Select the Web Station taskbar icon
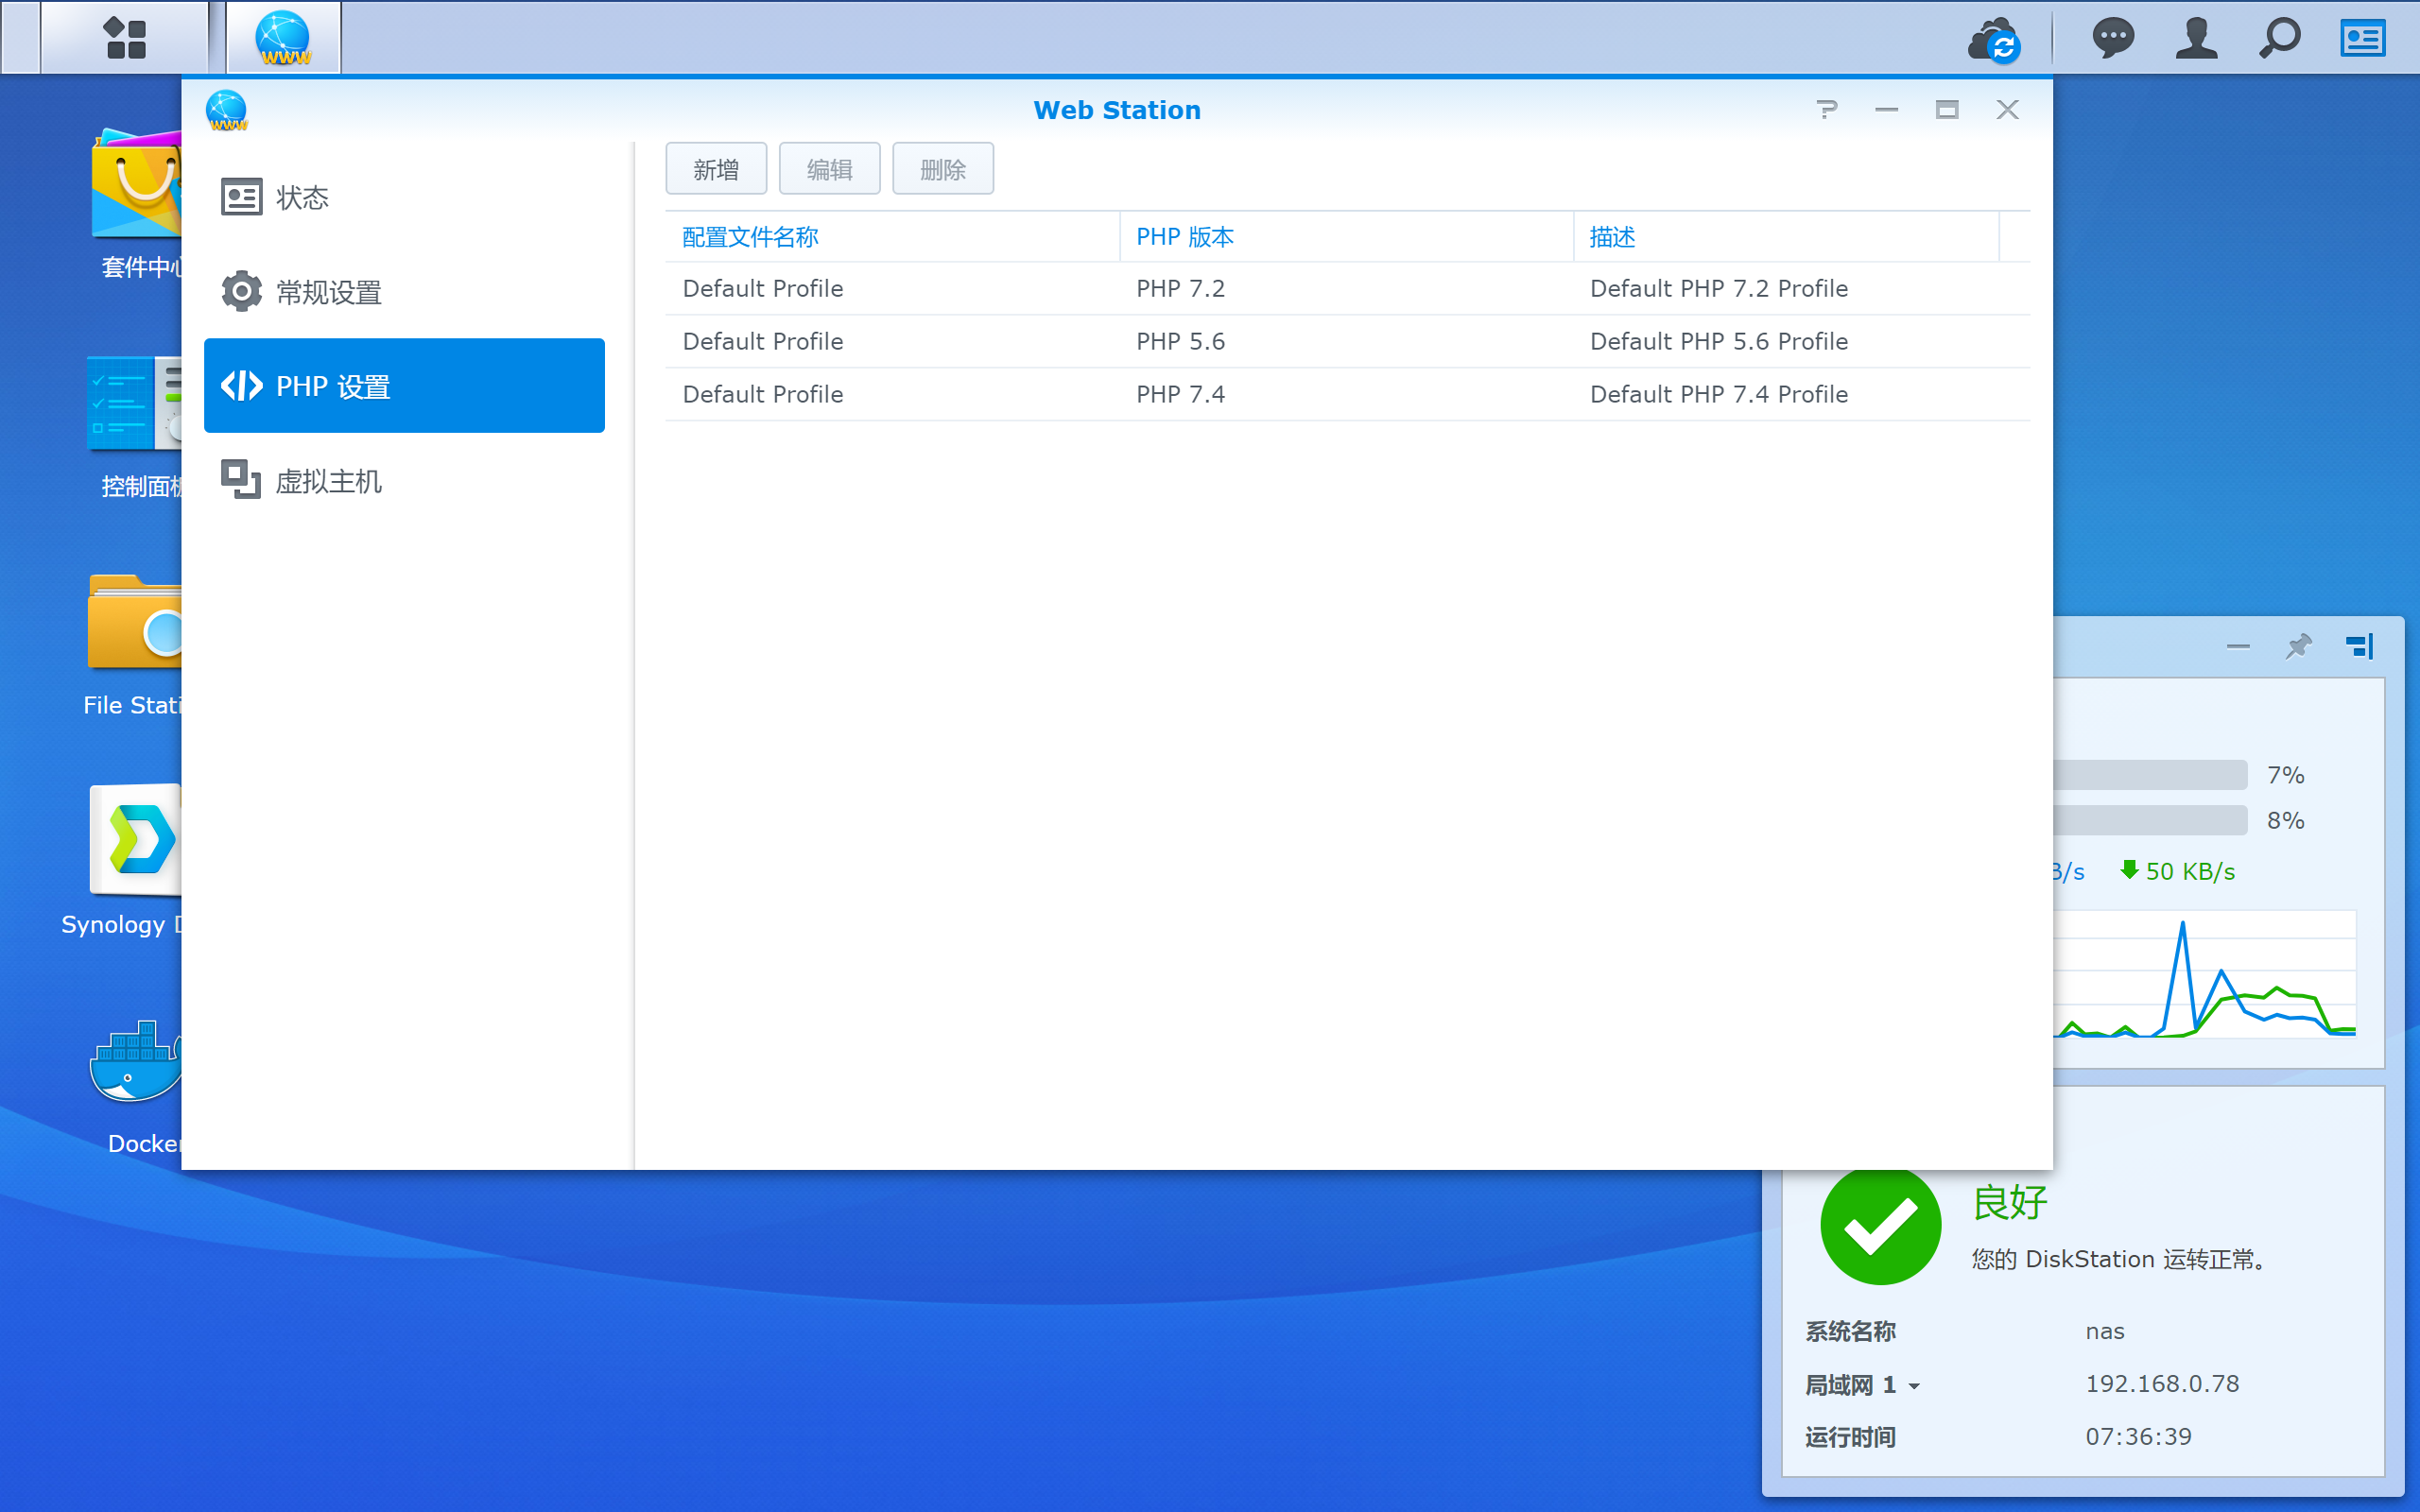Viewport: 2420px width, 1512px height. [x=284, y=38]
